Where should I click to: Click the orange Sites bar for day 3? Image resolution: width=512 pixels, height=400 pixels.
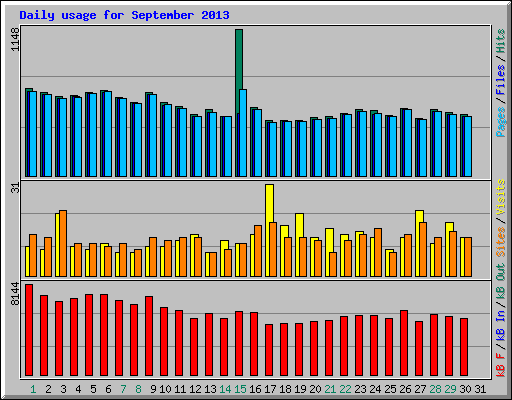click(x=63, y=243)
